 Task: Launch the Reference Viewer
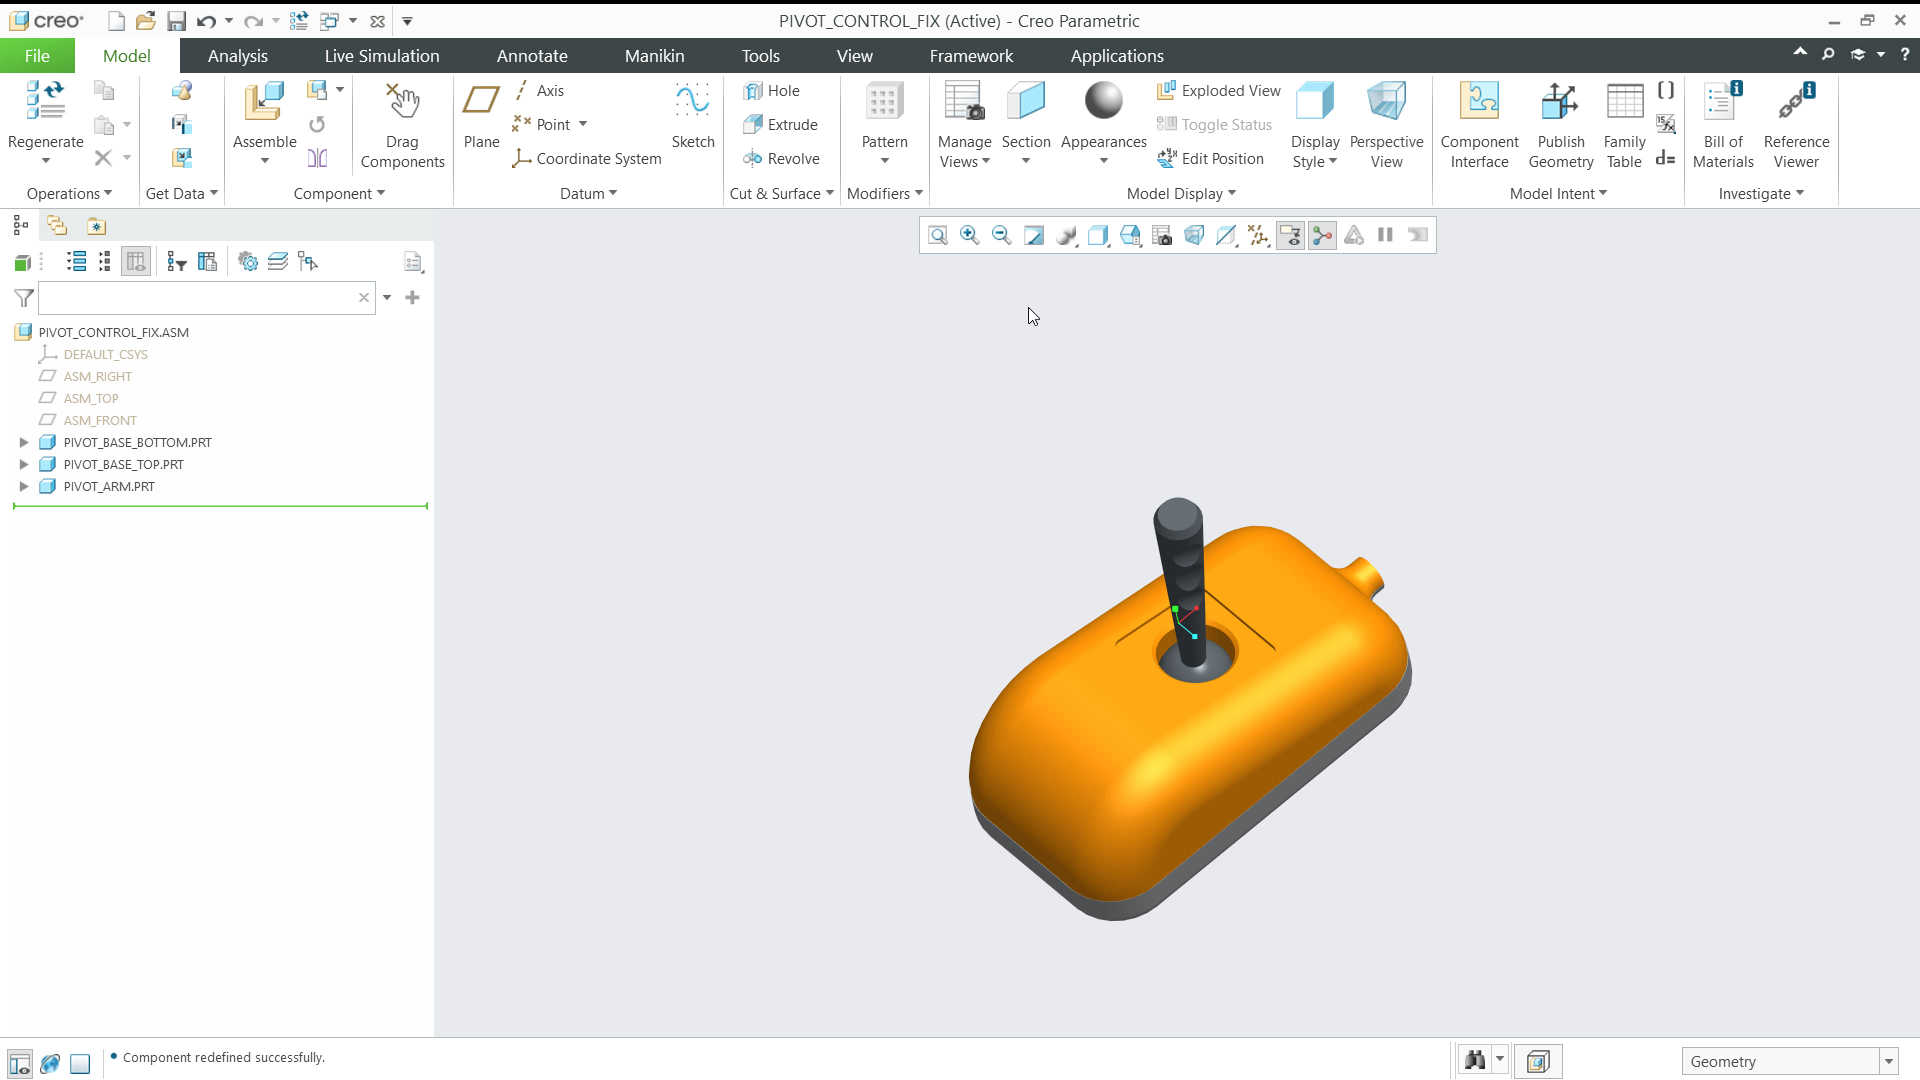1796,125
